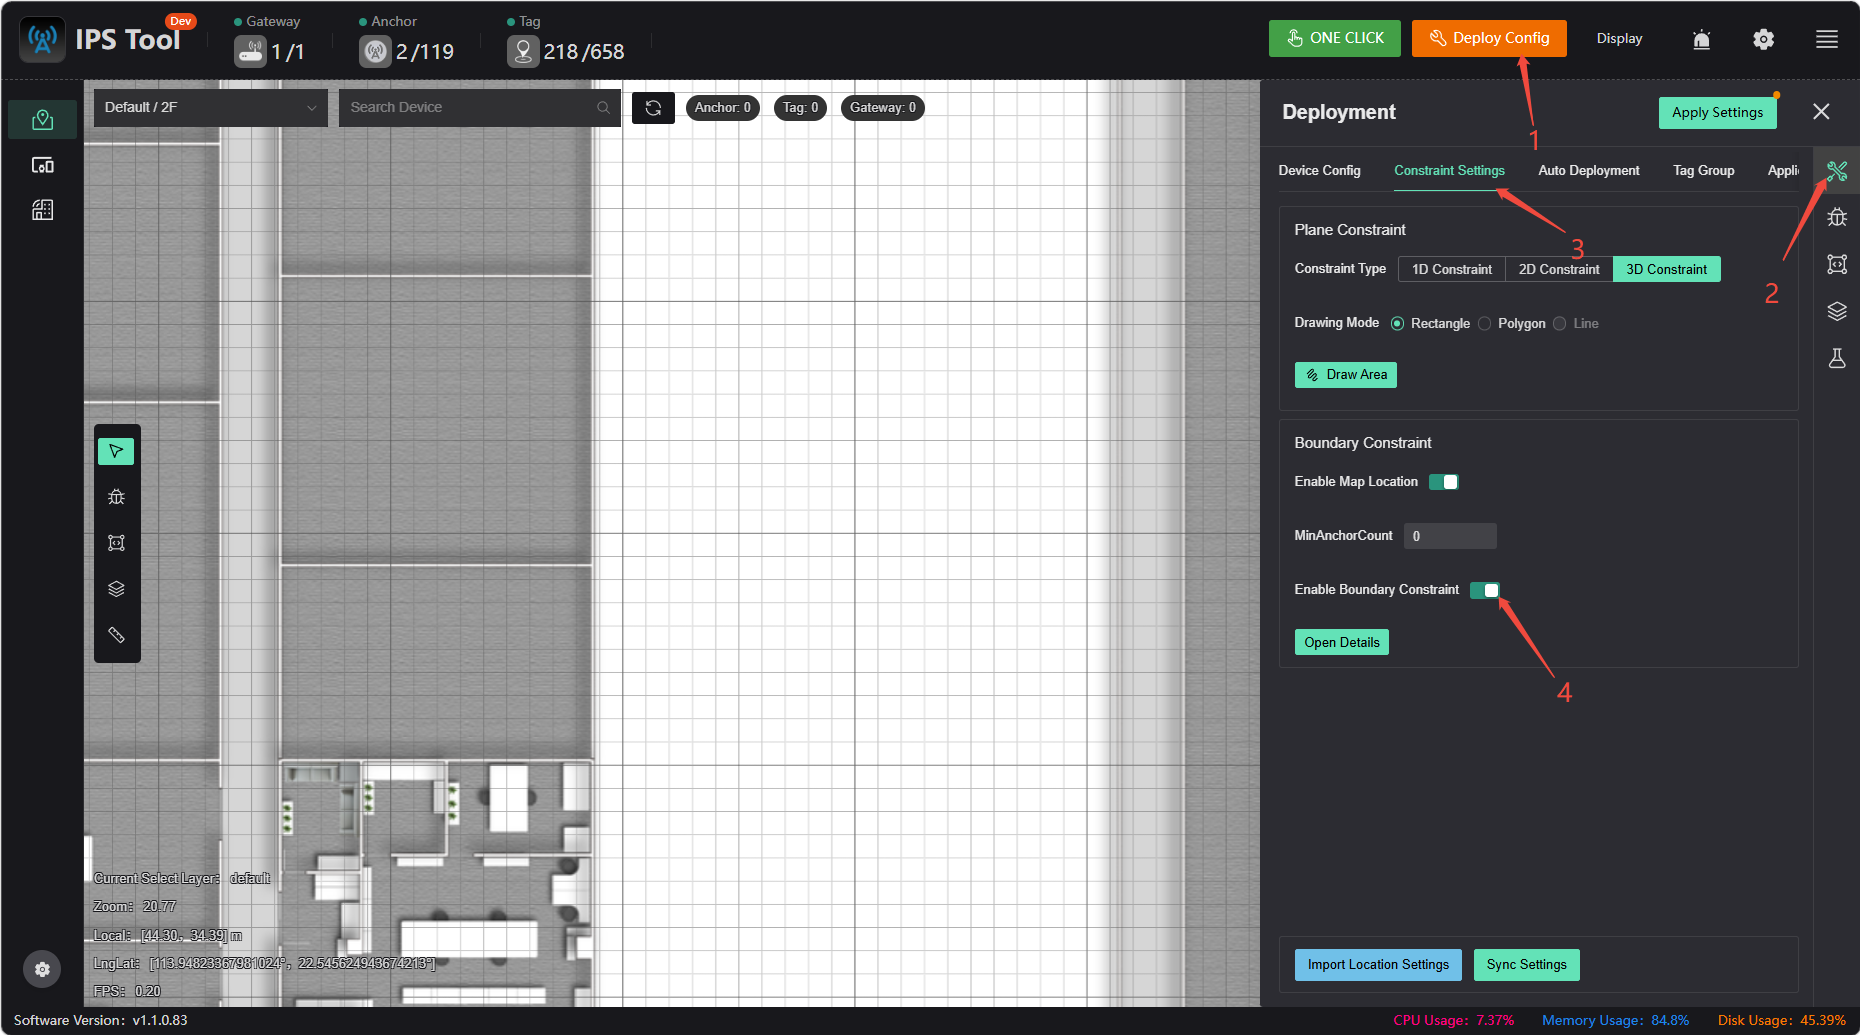
Task: Click the Gateway: 0 counter pill
Action: point(883,108)
